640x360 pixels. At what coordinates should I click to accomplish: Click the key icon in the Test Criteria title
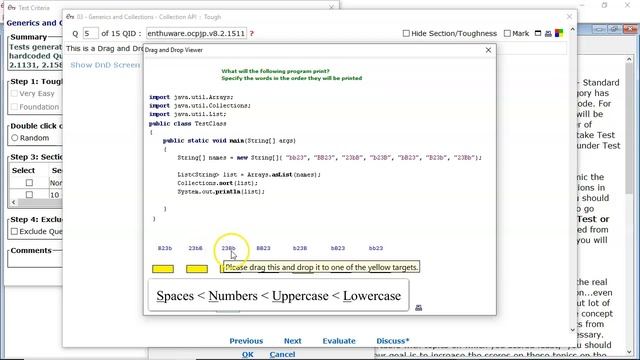(11, 7)
